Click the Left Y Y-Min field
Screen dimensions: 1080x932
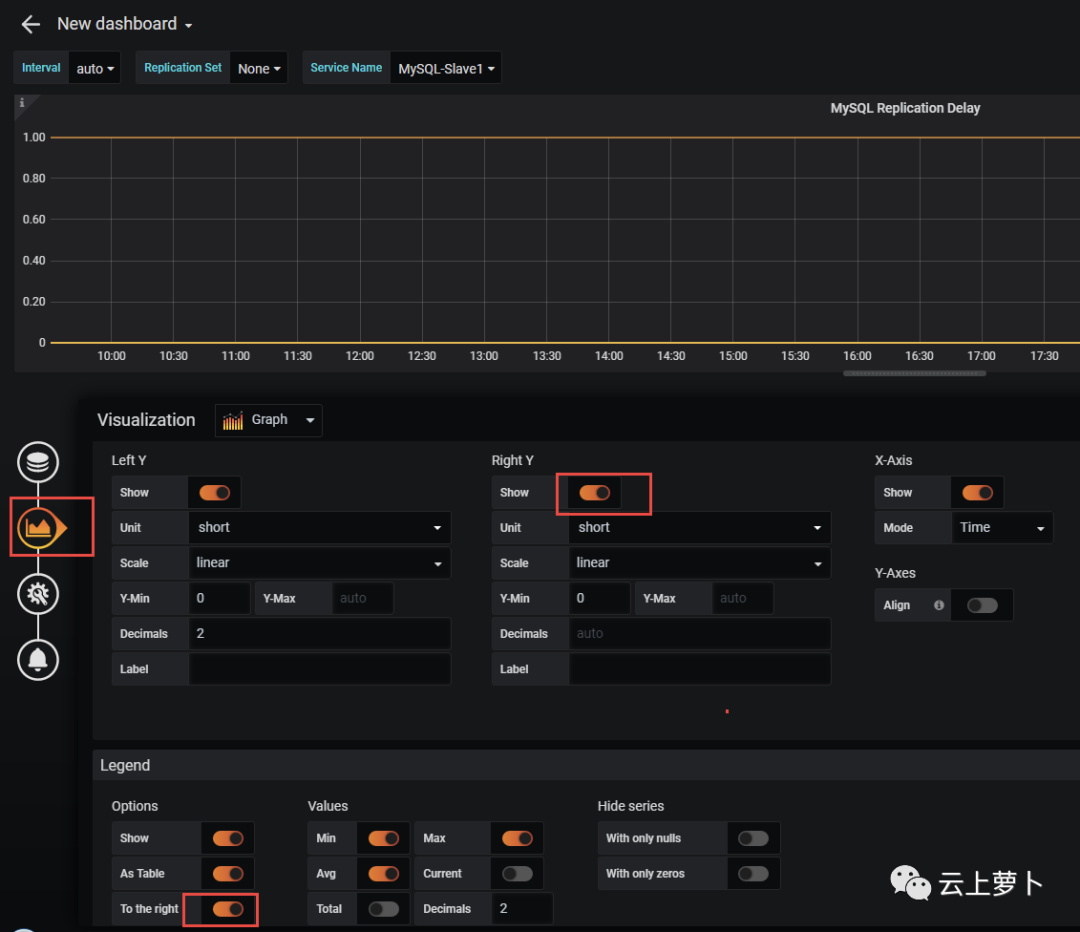pyautogui.click(x=220, y=598)
